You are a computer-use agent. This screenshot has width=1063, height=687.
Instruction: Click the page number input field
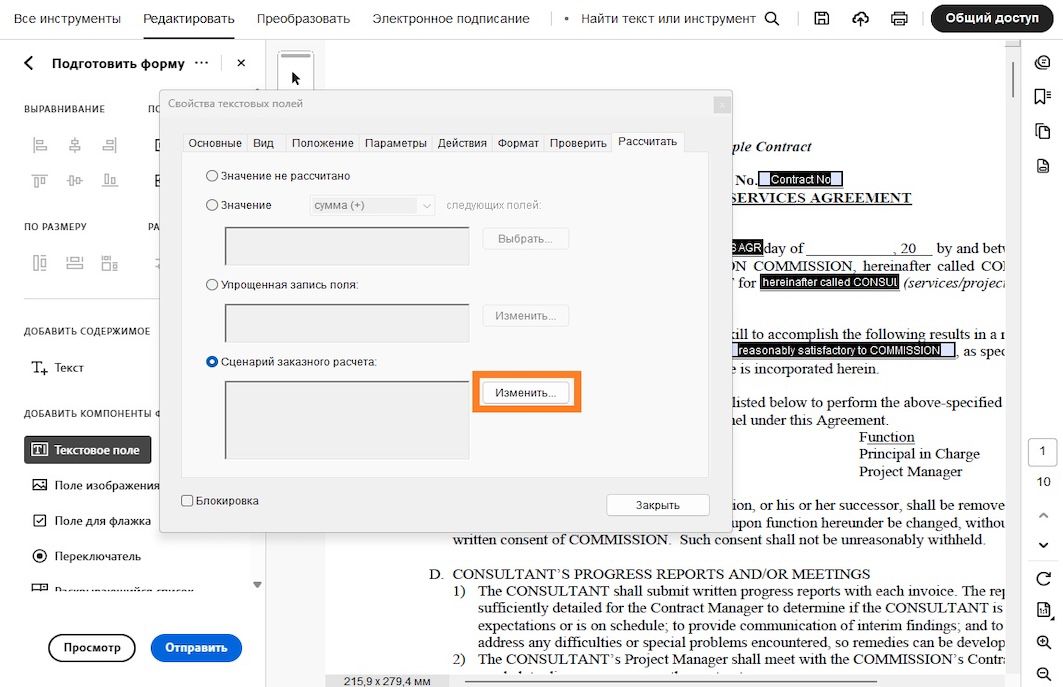pyautogui.click(x=1043, y=451)
